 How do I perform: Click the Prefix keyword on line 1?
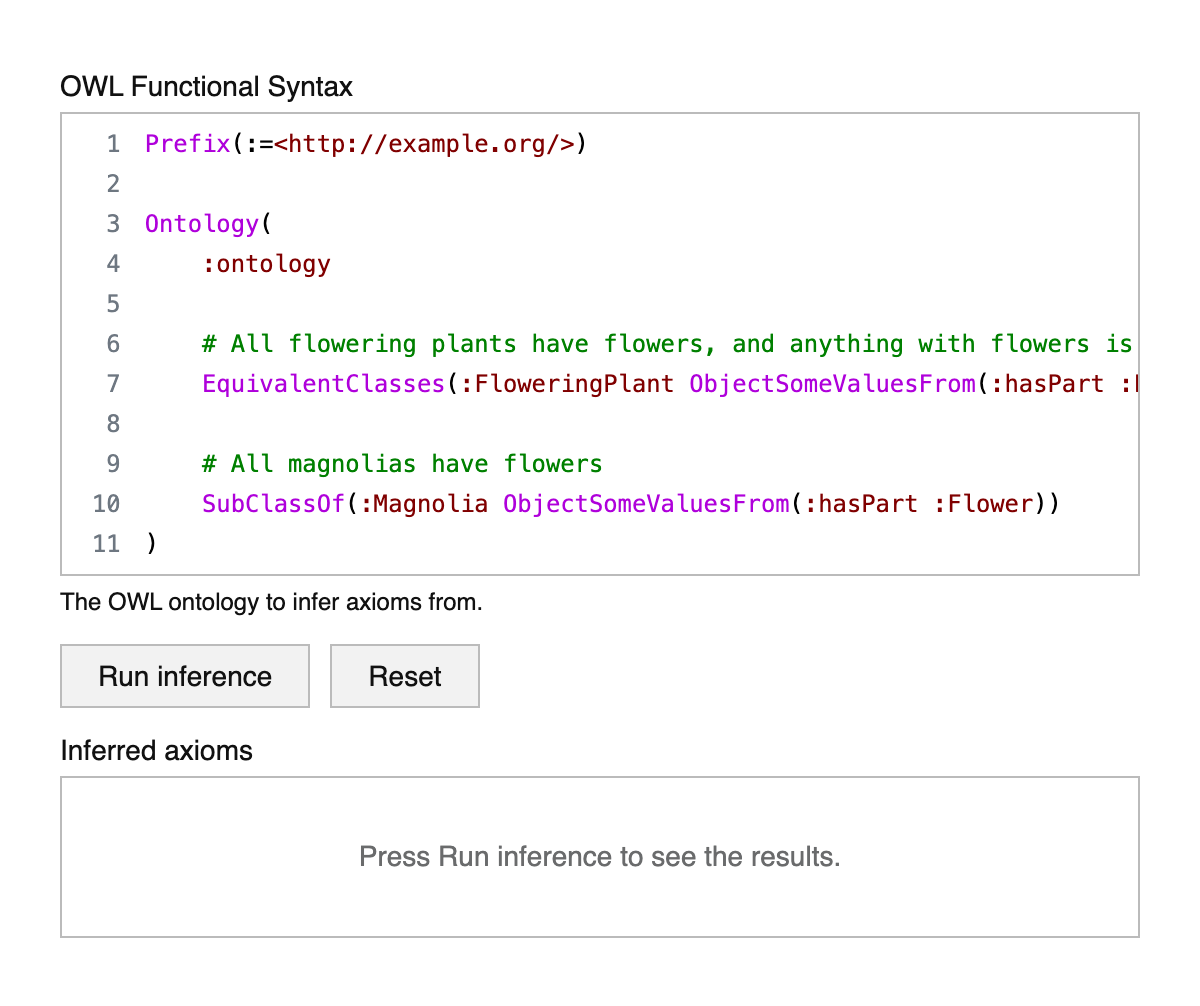(188, 144)
